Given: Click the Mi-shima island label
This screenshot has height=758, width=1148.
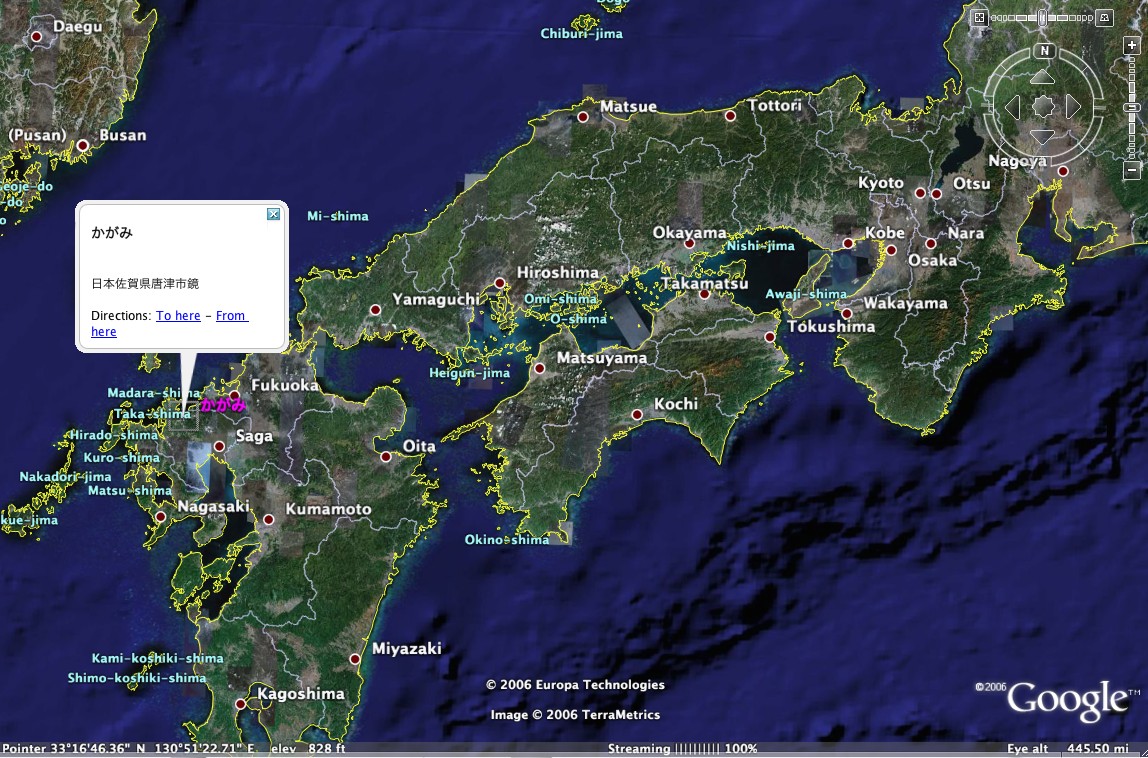Looking at the screenshot, I should pos(338,216).
